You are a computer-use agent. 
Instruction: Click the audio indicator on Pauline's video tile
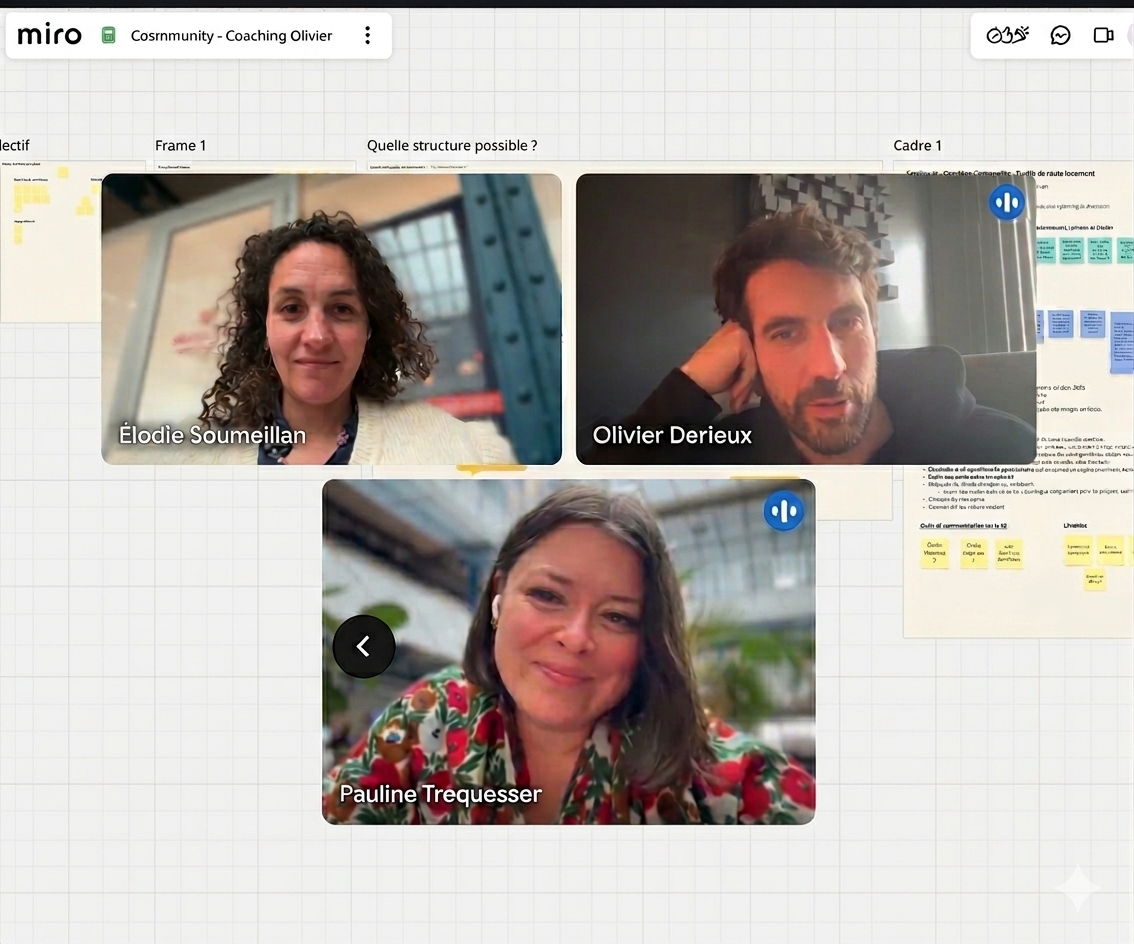(x=784, y=510)
